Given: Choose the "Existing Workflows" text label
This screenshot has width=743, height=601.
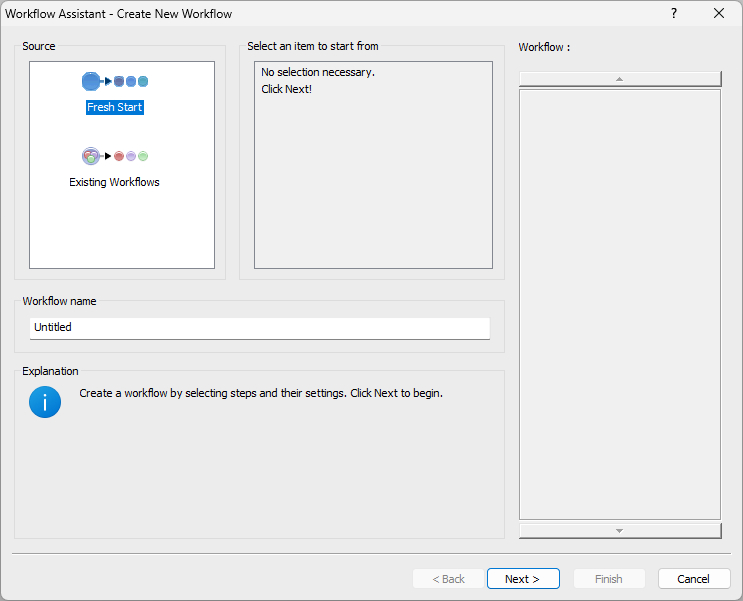Looking at the screenshot, I should 114,182.
